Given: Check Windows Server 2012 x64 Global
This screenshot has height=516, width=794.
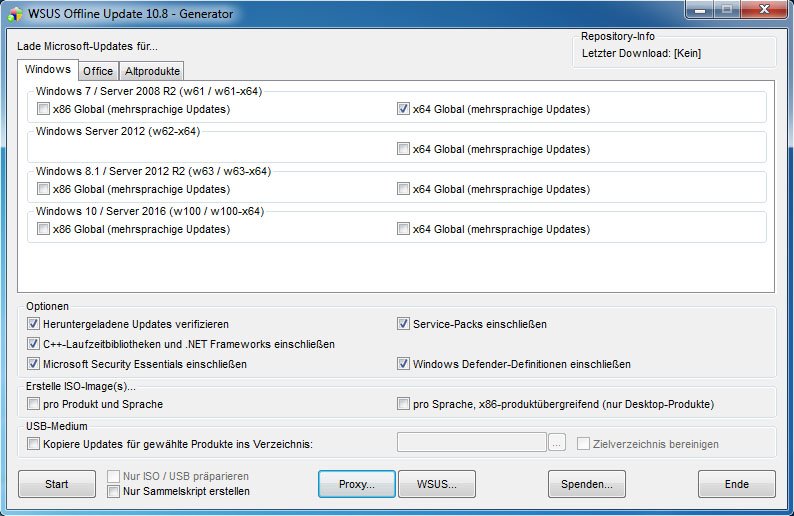Looking at the screenshot, I should [x=403, y=149].
